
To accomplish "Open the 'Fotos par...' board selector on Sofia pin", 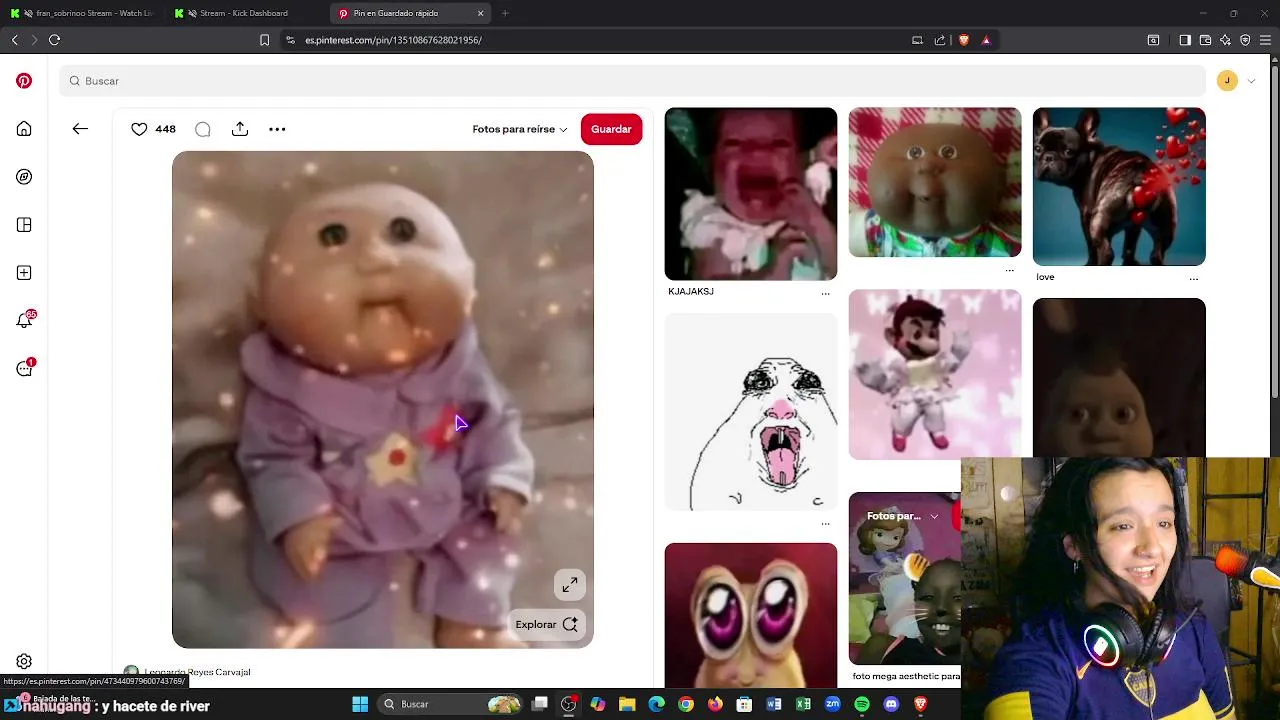I will click(903, 516).
